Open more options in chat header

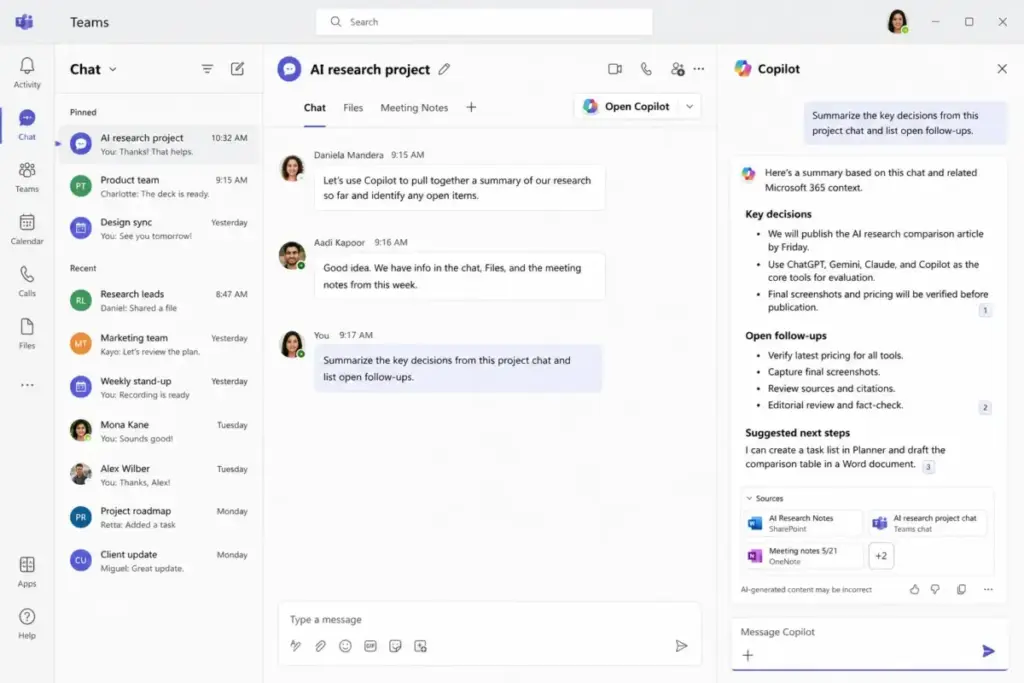coord(699,69)
